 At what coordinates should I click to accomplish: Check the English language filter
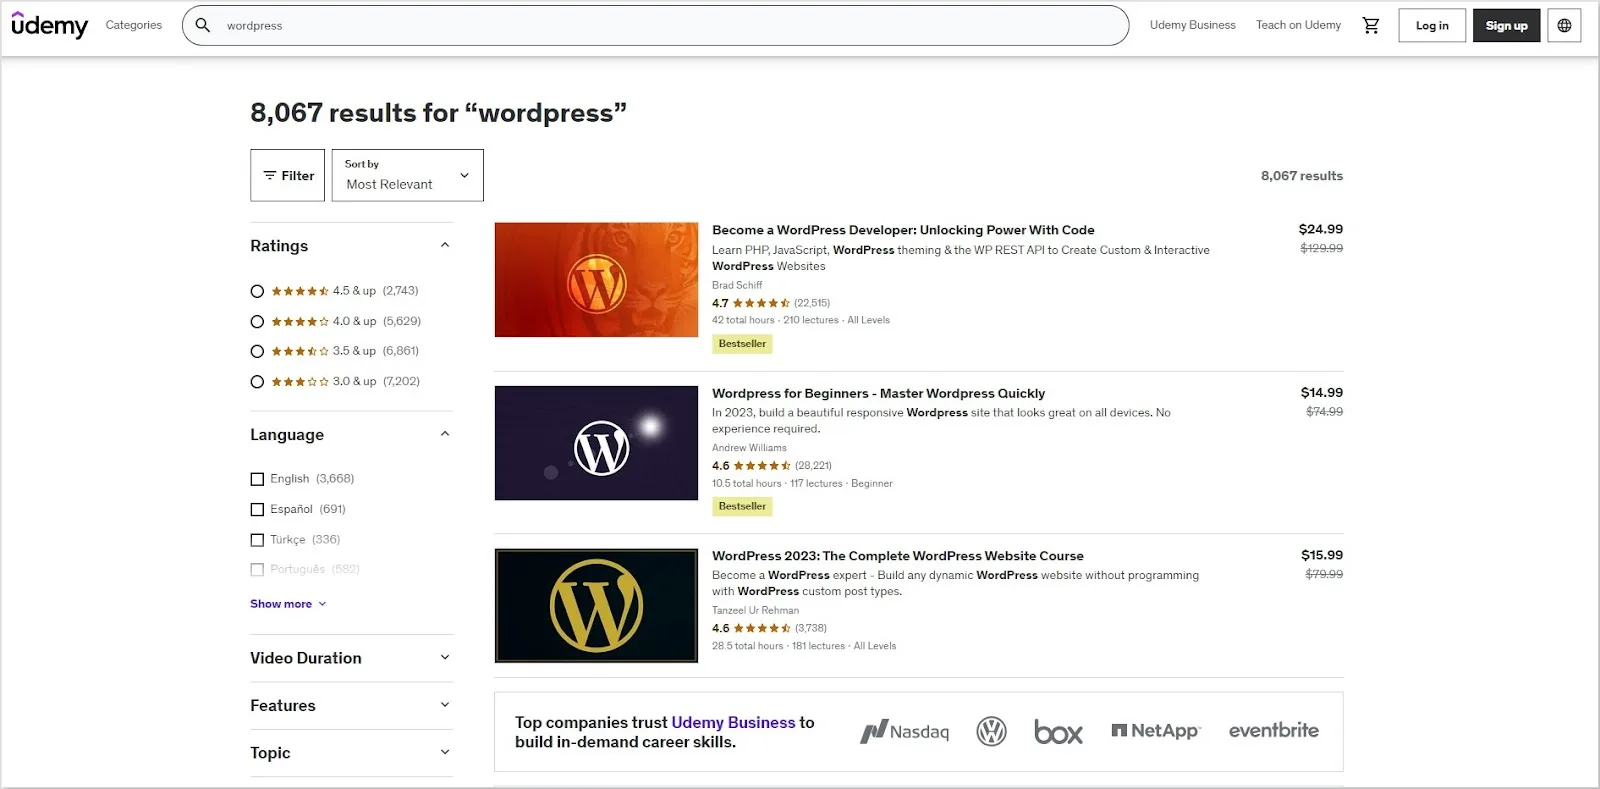click(x=257, y=479)
